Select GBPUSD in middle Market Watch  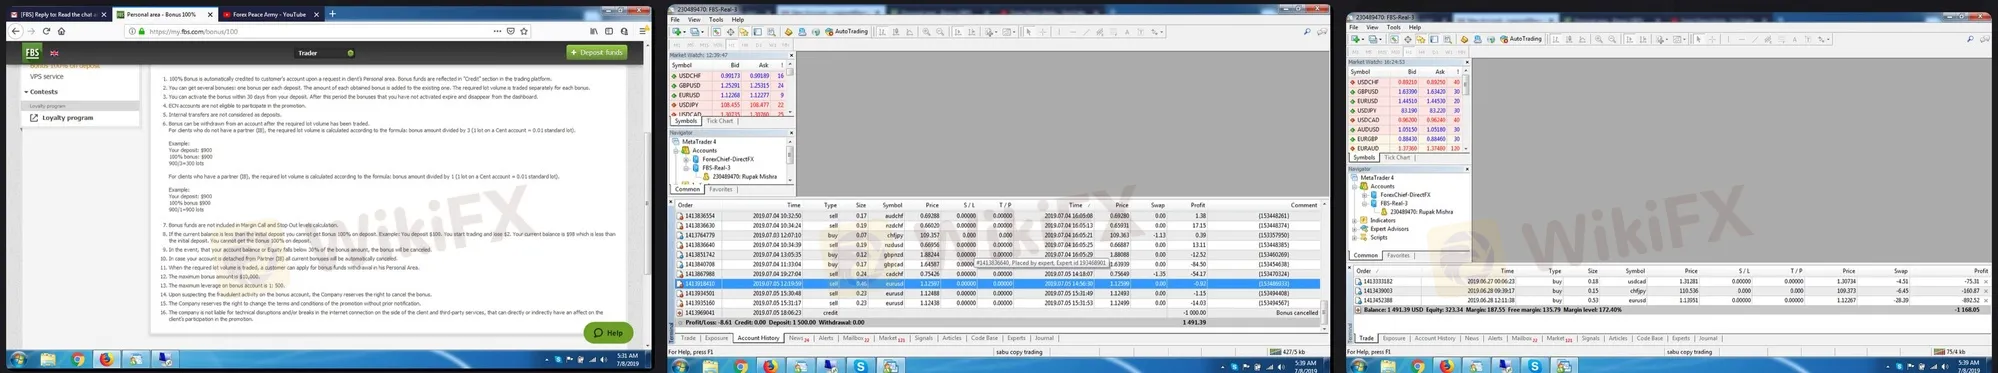(727, 85)
